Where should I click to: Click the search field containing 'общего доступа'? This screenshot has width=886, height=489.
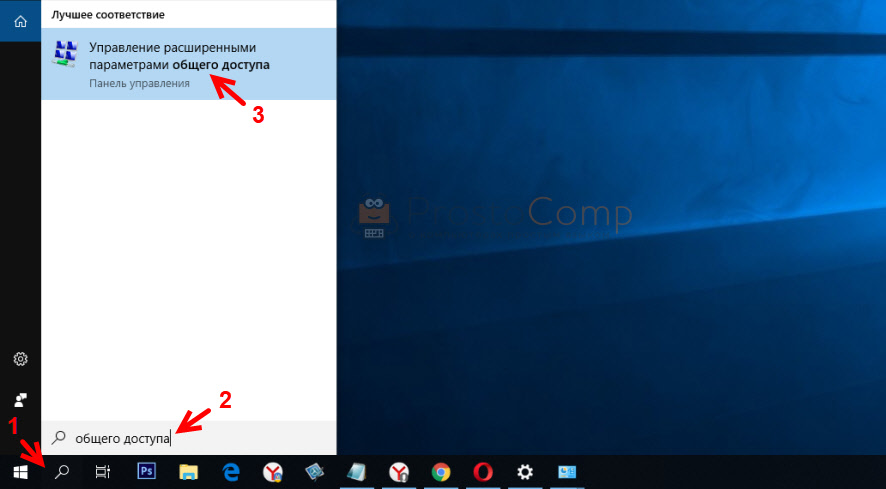click(189, 438)
